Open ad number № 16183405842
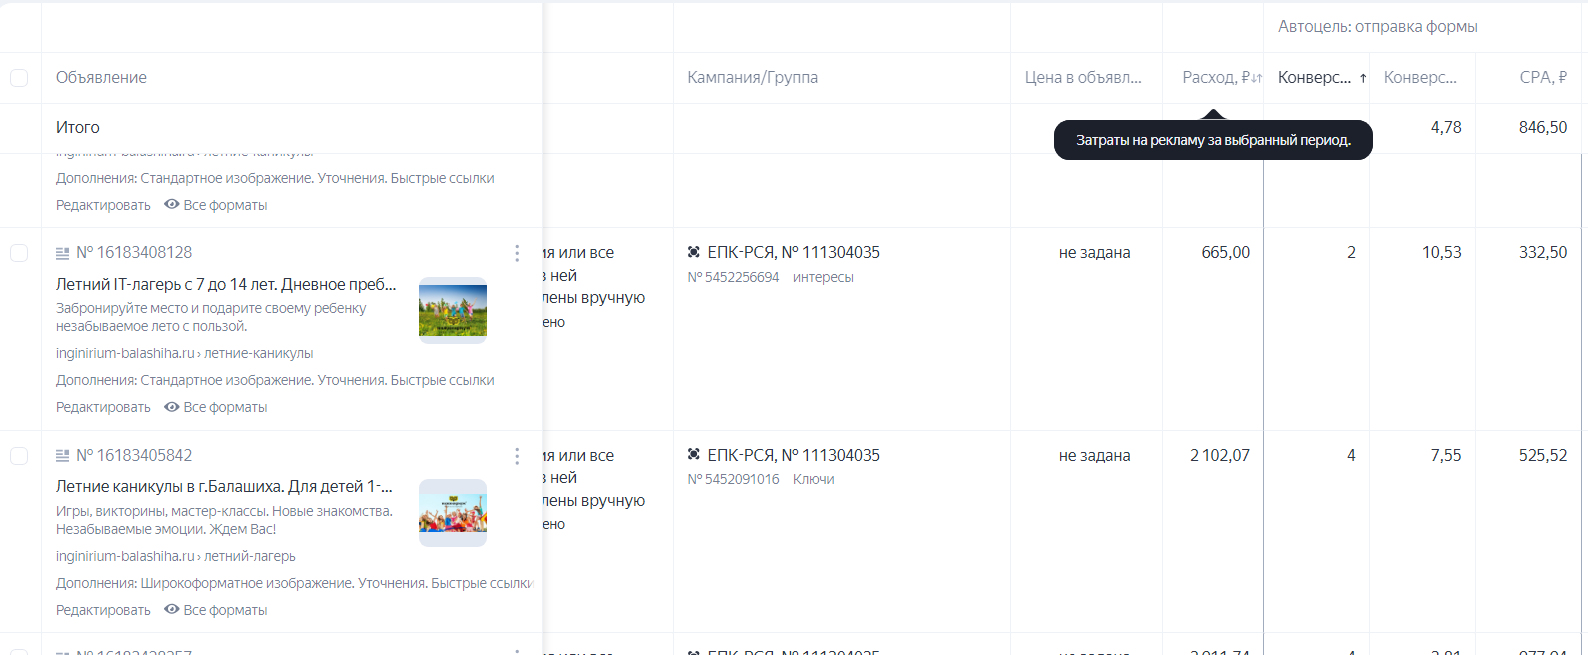Image resolution: width=1588 pixels, height=655 pixels. 134,455
